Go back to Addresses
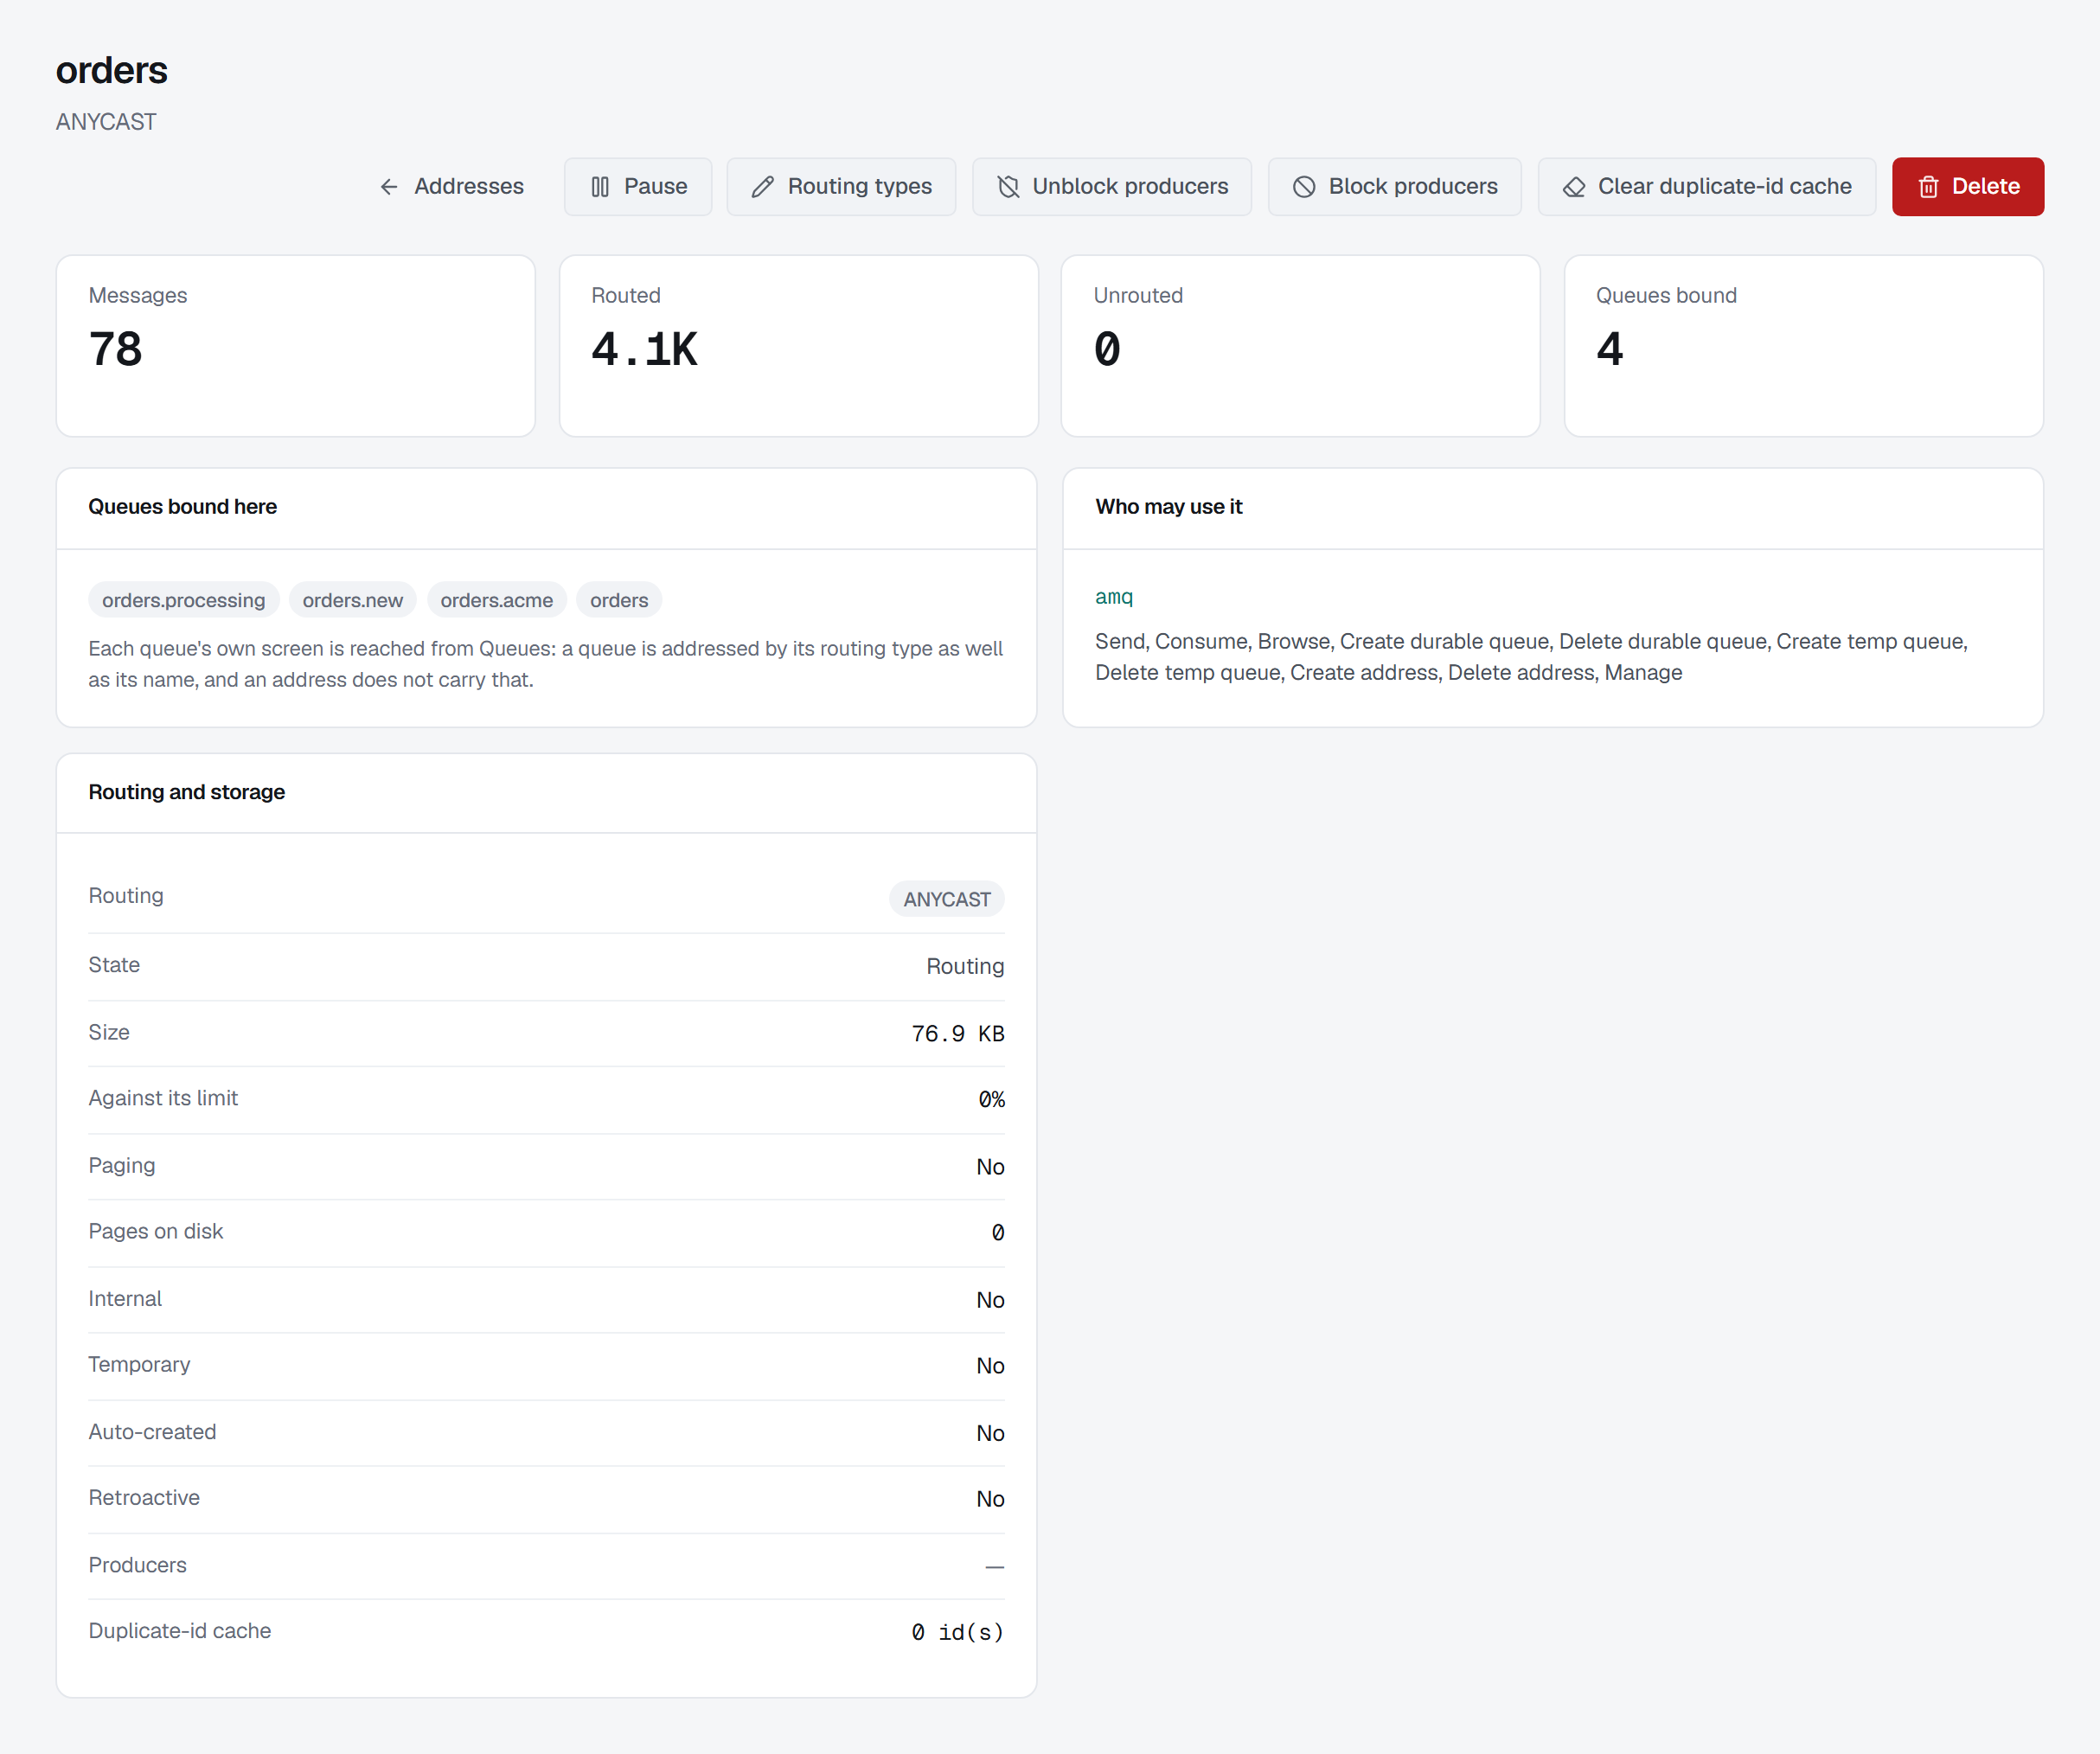The height and width of the screenshot is (1754, 2100). pyautogui.click(x=451, y=187)
